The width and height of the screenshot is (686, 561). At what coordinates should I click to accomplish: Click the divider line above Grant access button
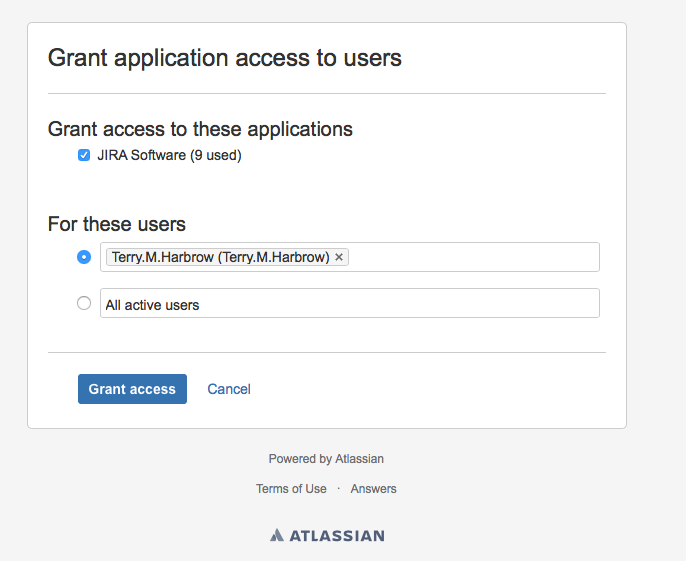(x=327, y=352)
